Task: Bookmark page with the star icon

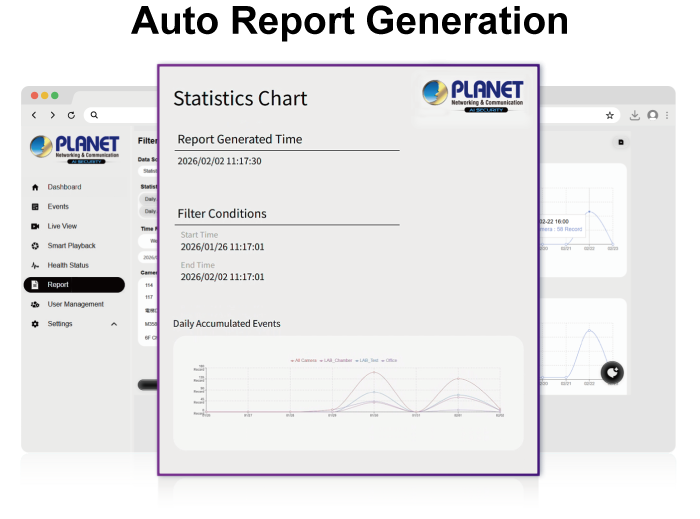Action: [x=610, y=115]
